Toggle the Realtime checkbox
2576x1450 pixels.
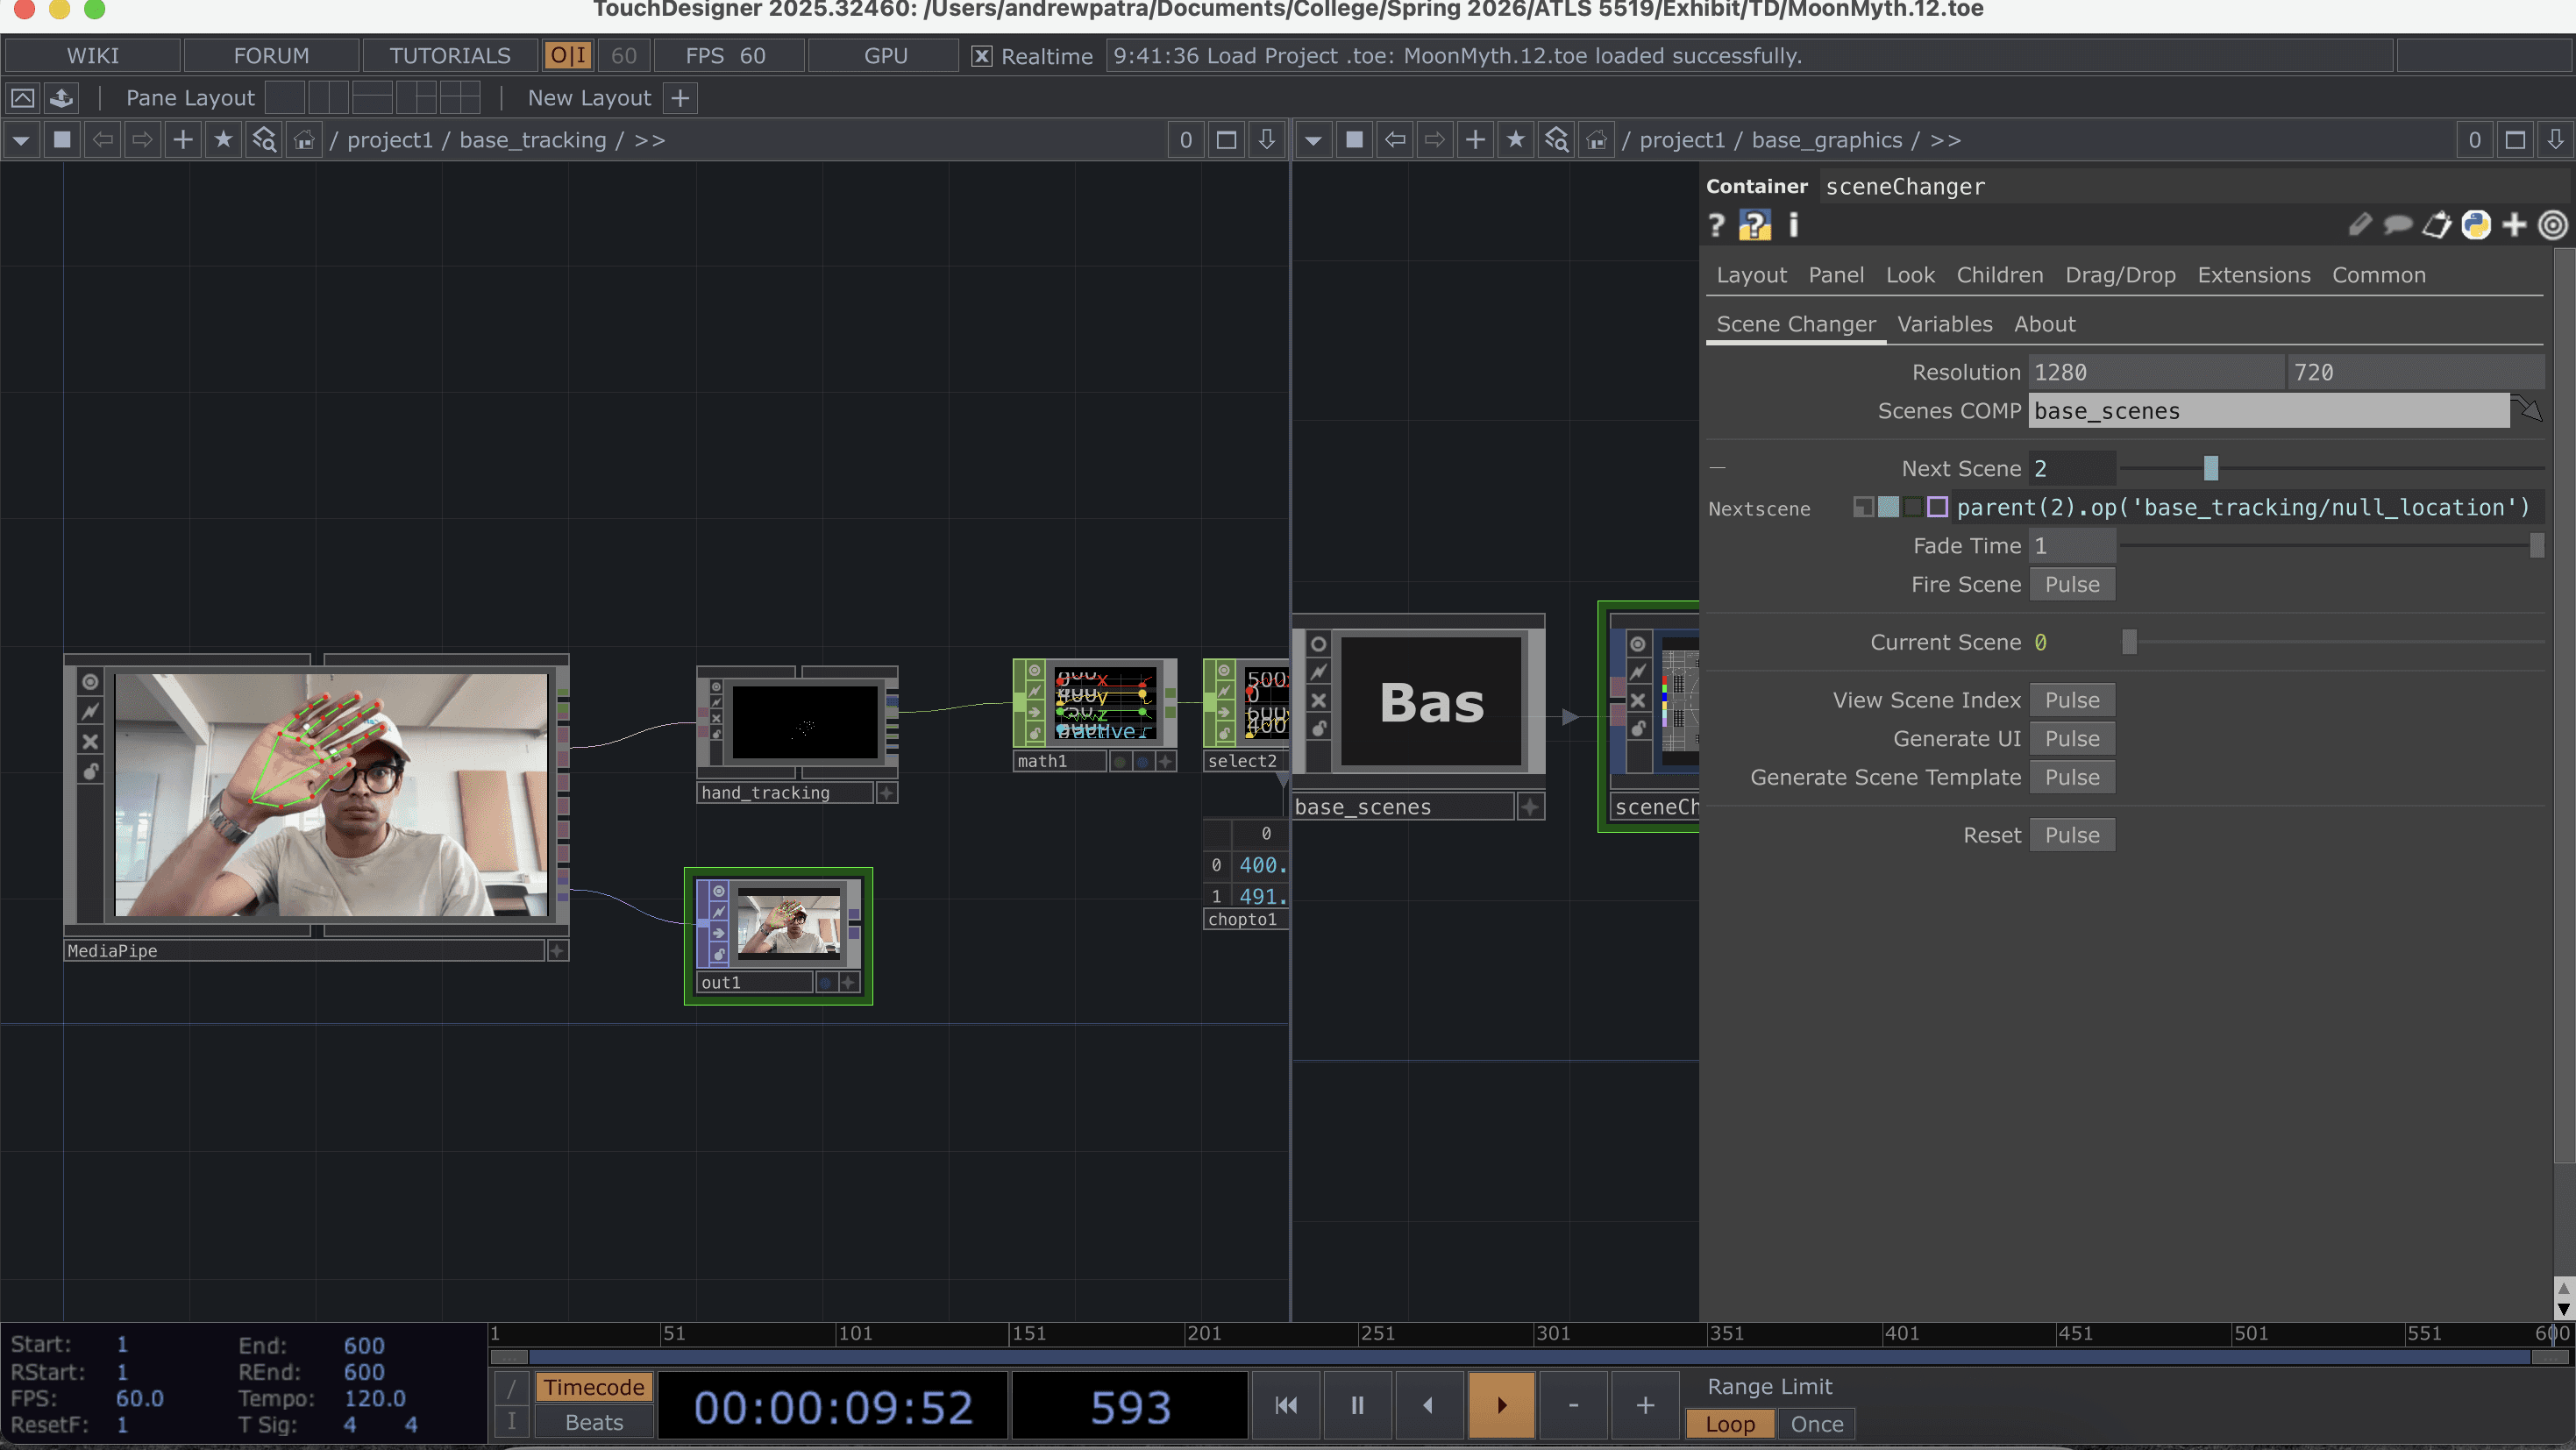(982, 56)
